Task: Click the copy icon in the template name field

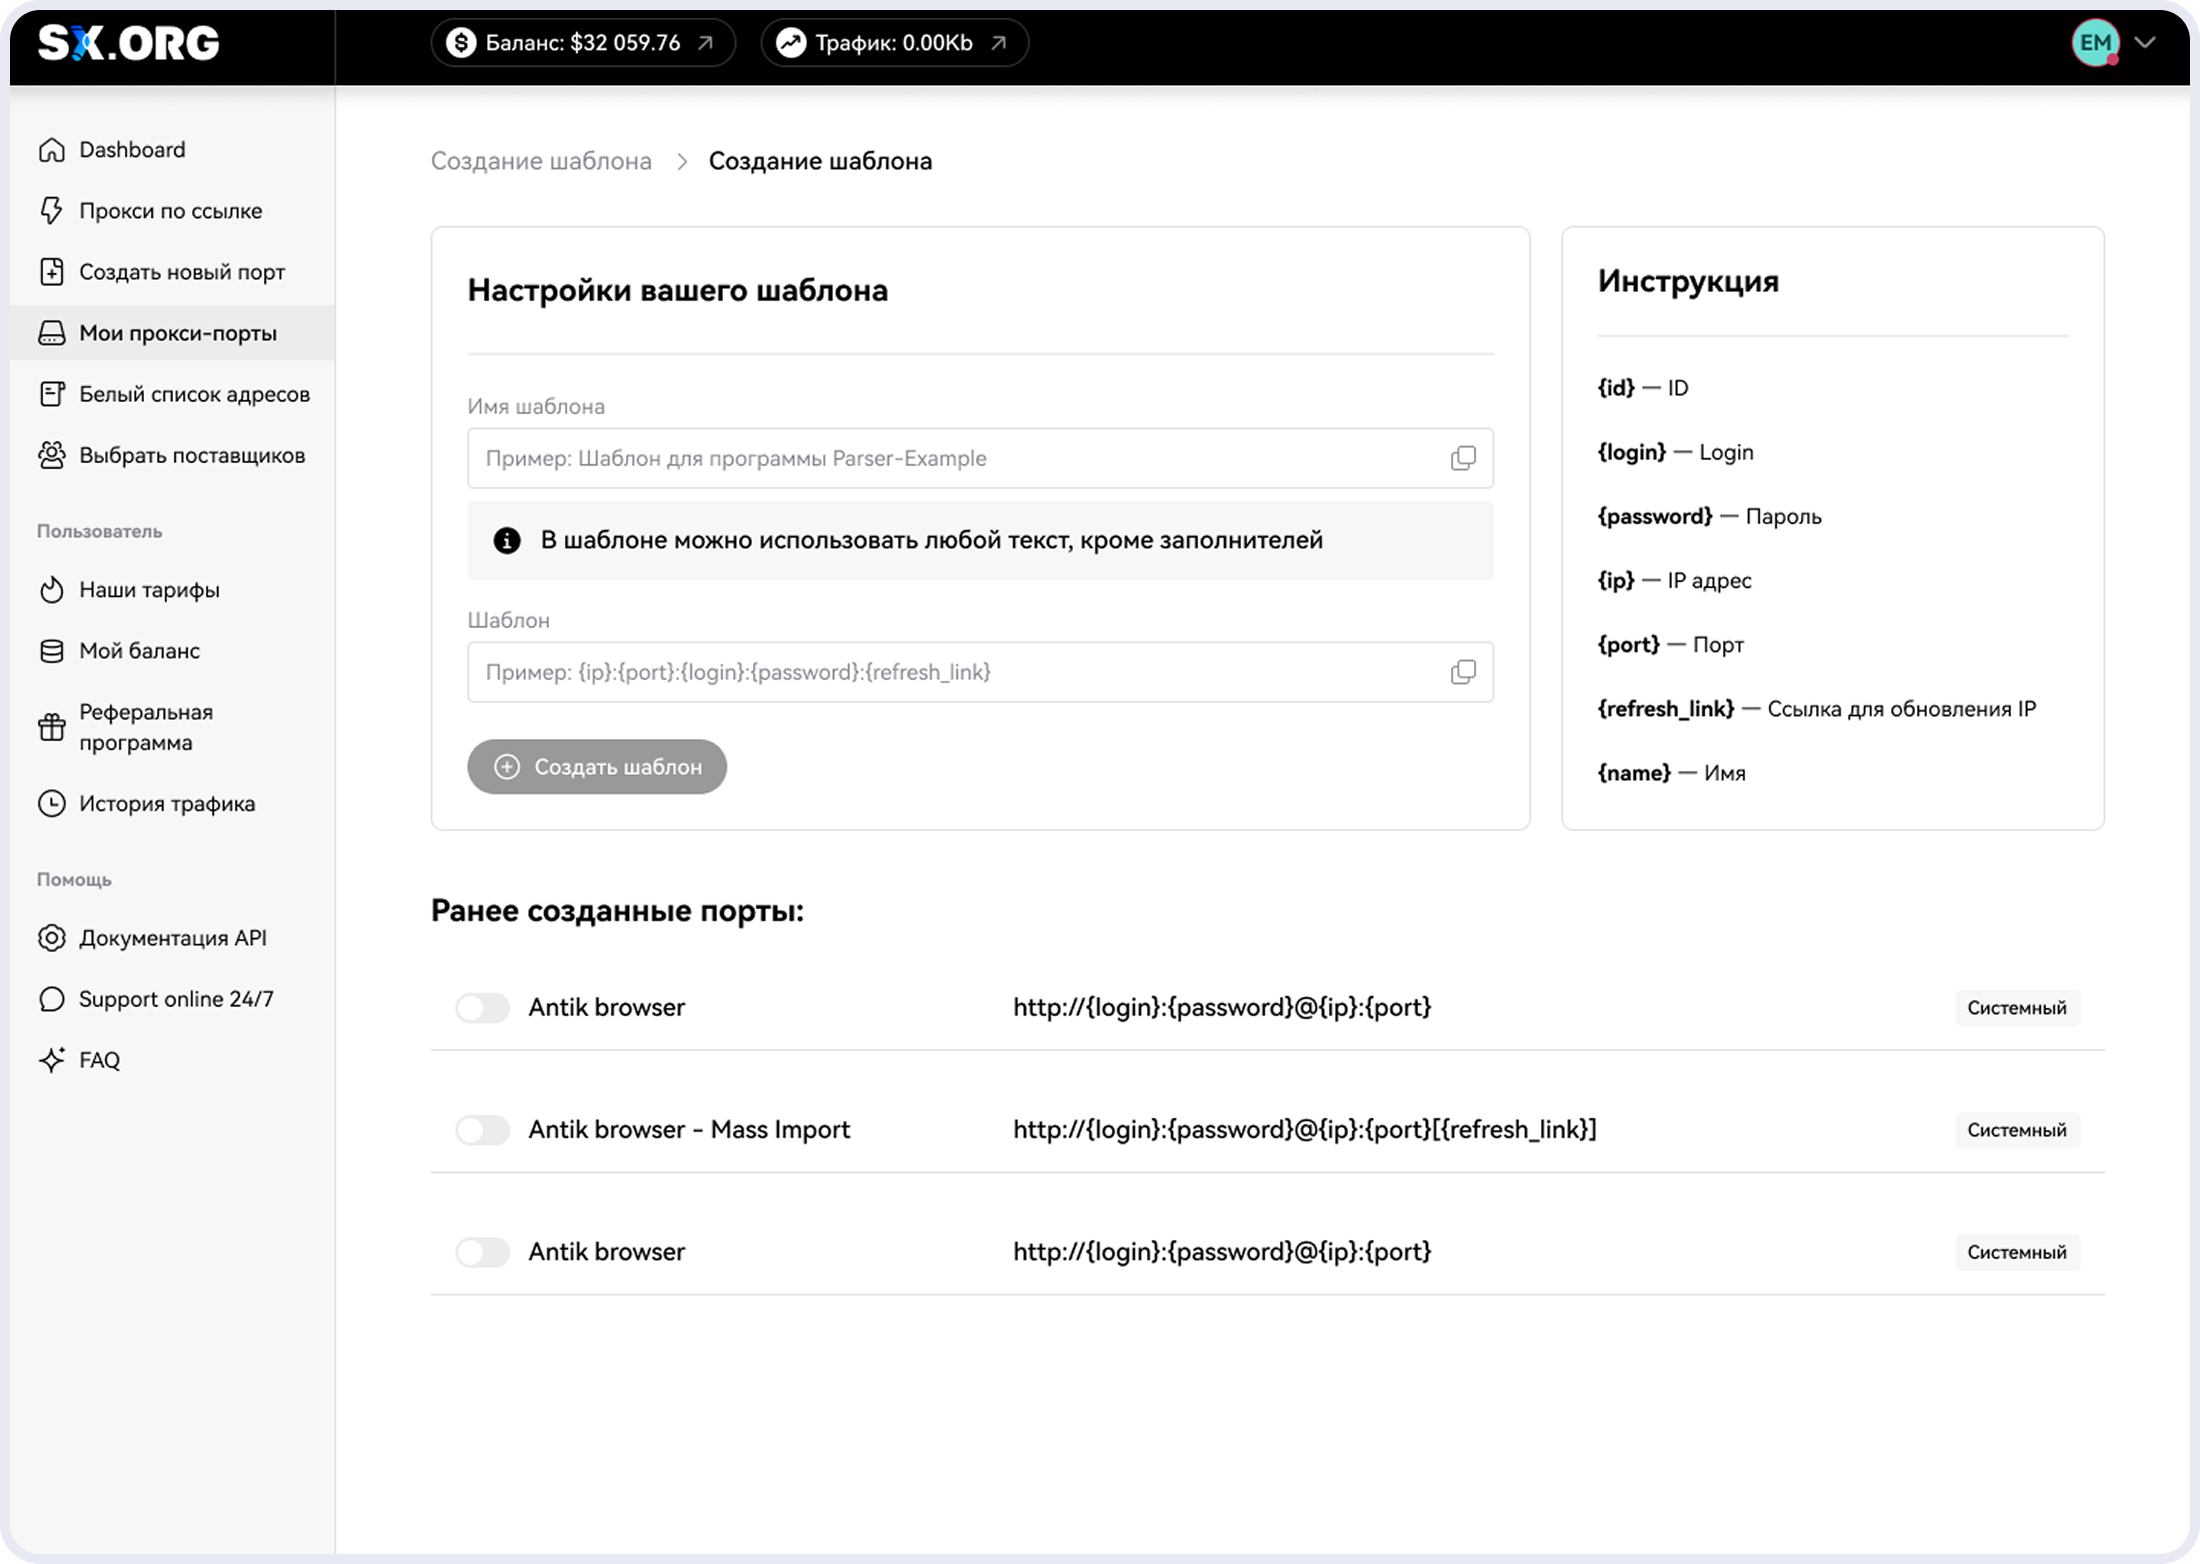Action: tap(1462, 458)
